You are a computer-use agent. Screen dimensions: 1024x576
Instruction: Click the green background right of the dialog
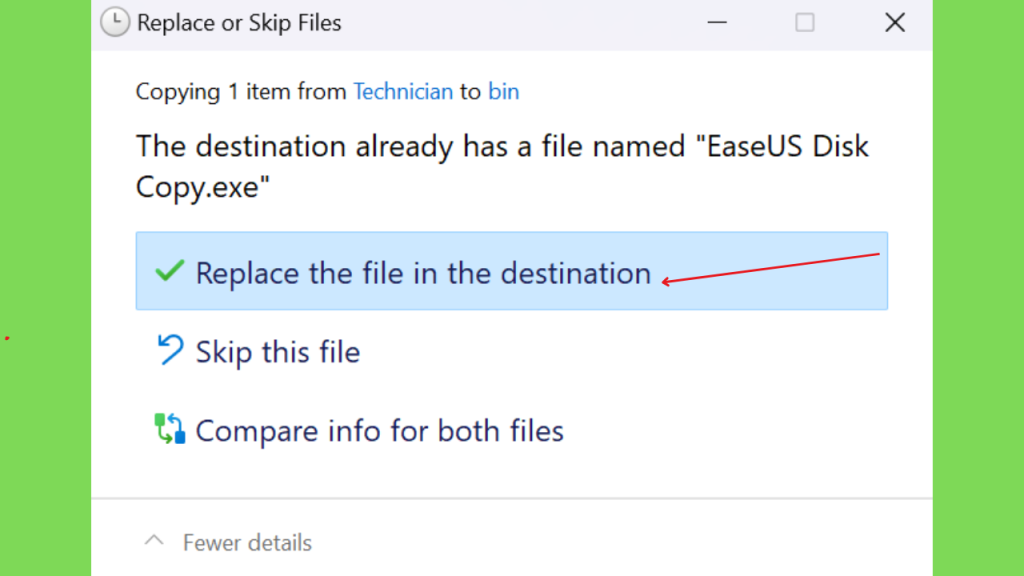978,288
